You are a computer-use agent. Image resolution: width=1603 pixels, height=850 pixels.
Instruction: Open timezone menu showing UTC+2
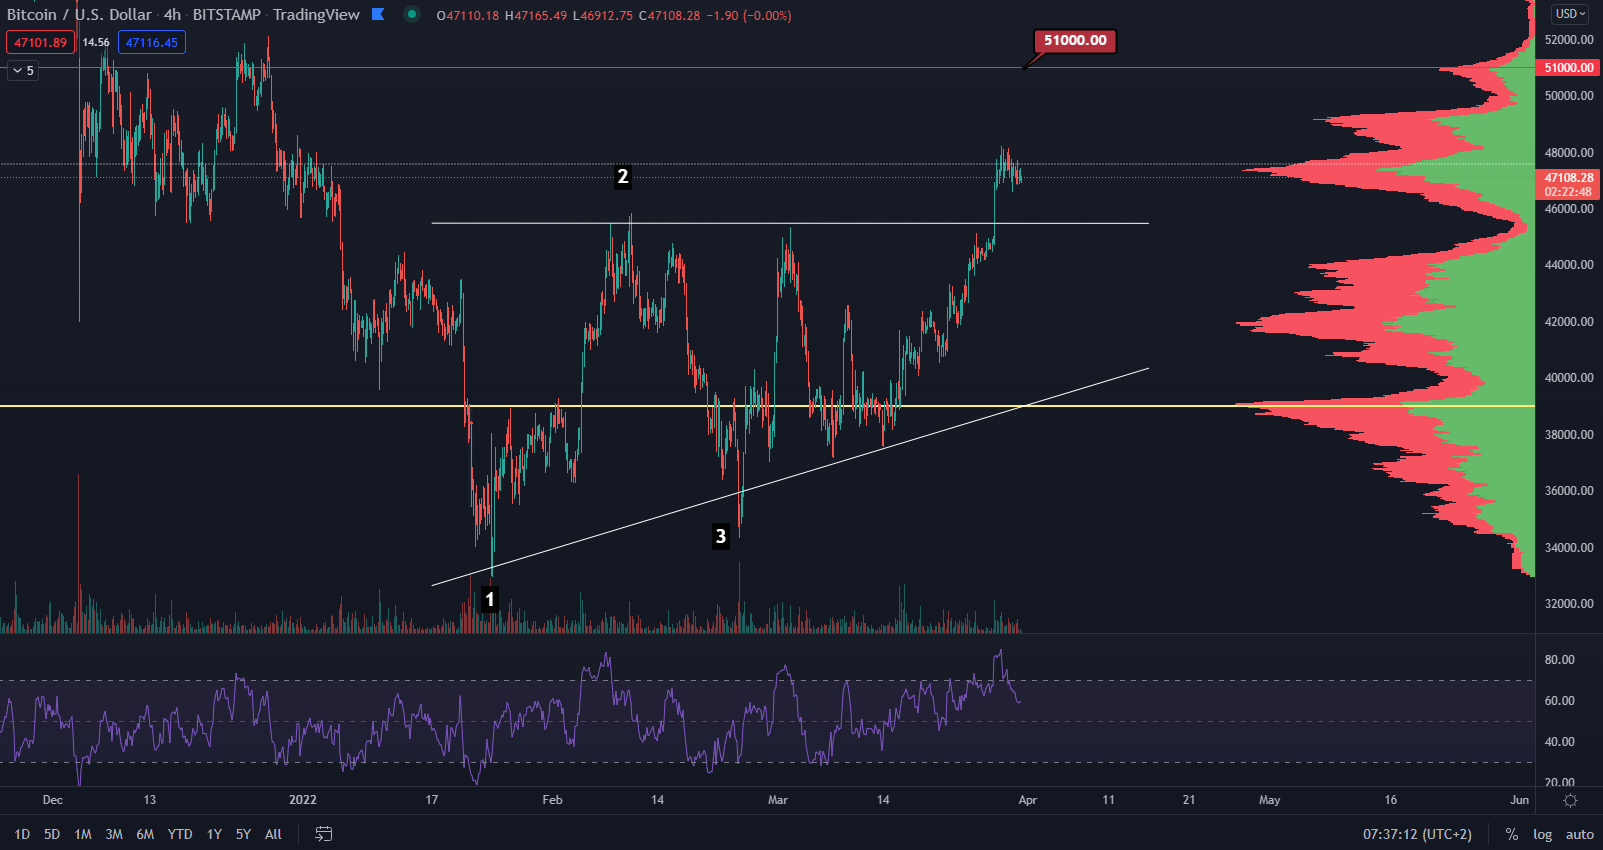[1417, 834]
